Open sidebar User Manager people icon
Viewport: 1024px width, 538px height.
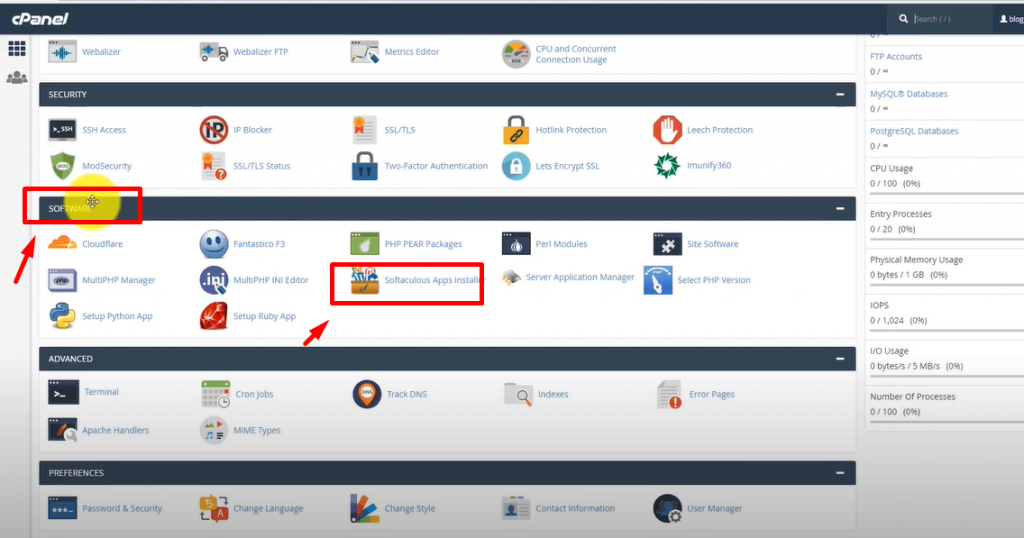click(16, 78)
